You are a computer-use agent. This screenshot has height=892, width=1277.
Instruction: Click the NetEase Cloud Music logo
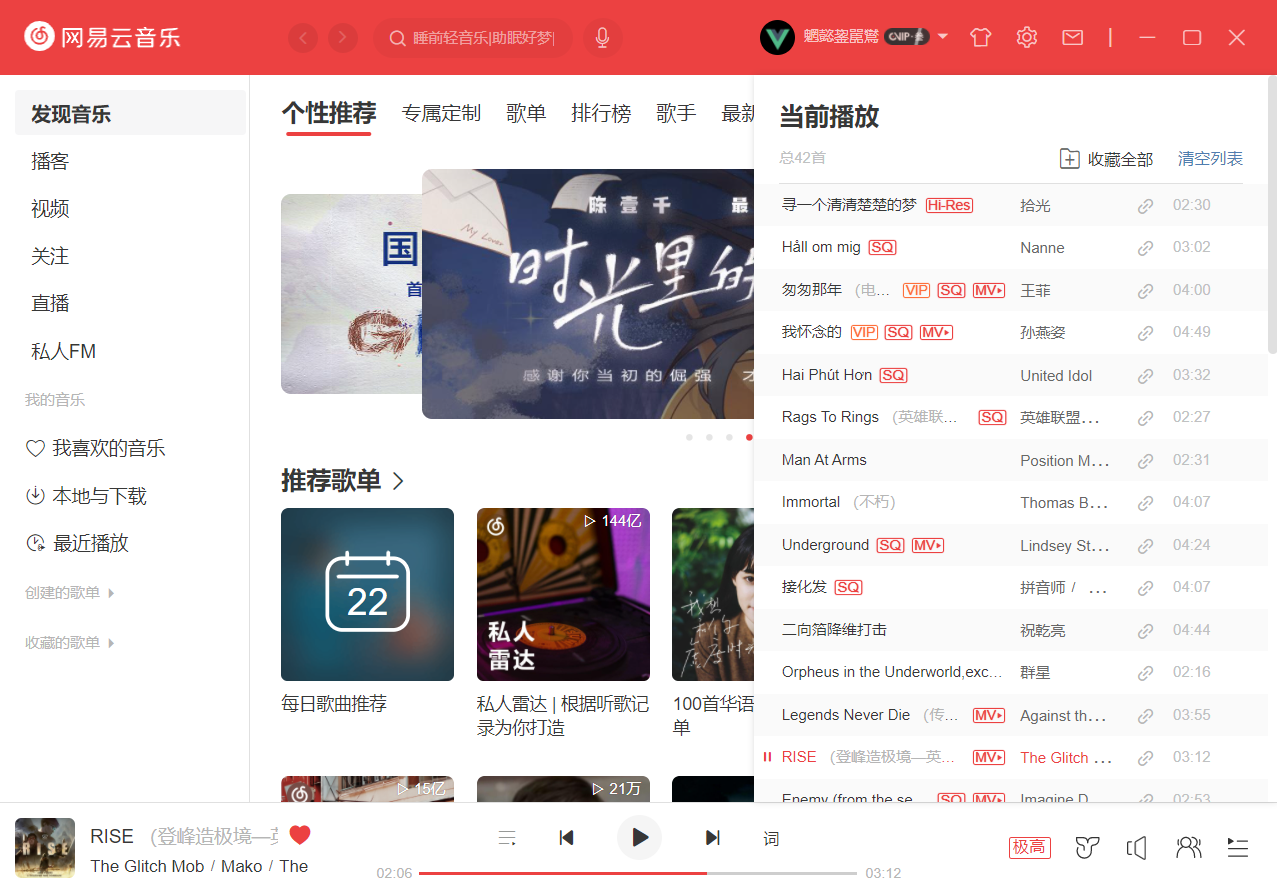click(x=102, y=38)
